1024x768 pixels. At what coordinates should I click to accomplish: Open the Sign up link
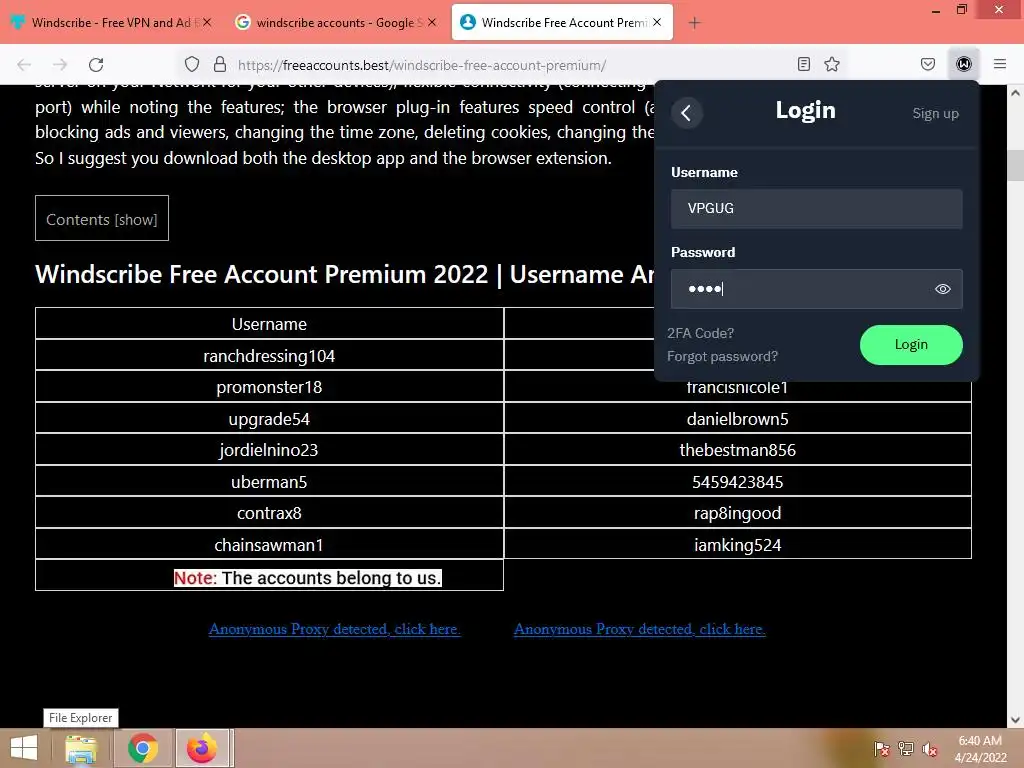point(935,113)
